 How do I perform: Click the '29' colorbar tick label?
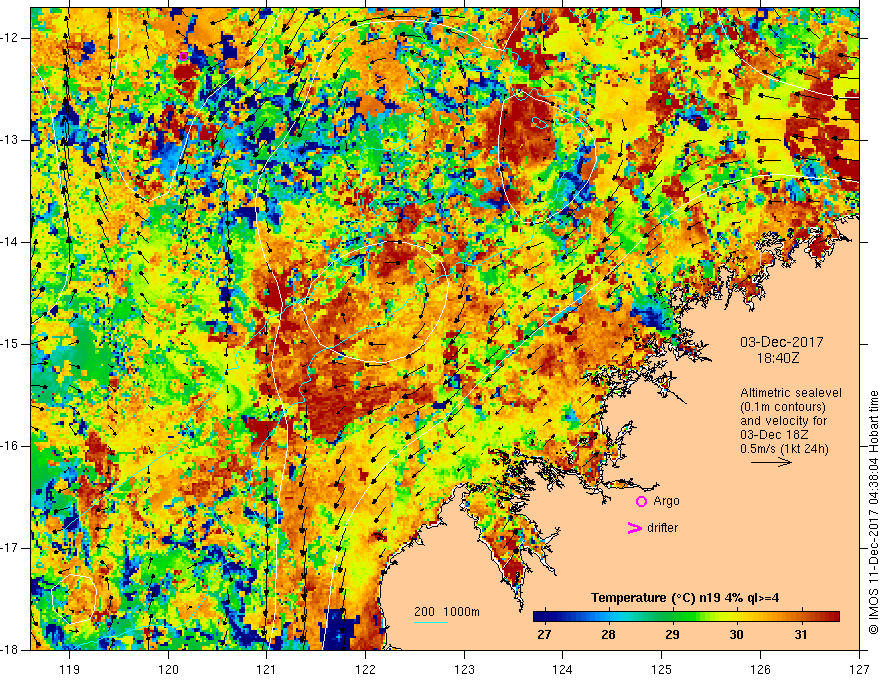coord(672,635)
